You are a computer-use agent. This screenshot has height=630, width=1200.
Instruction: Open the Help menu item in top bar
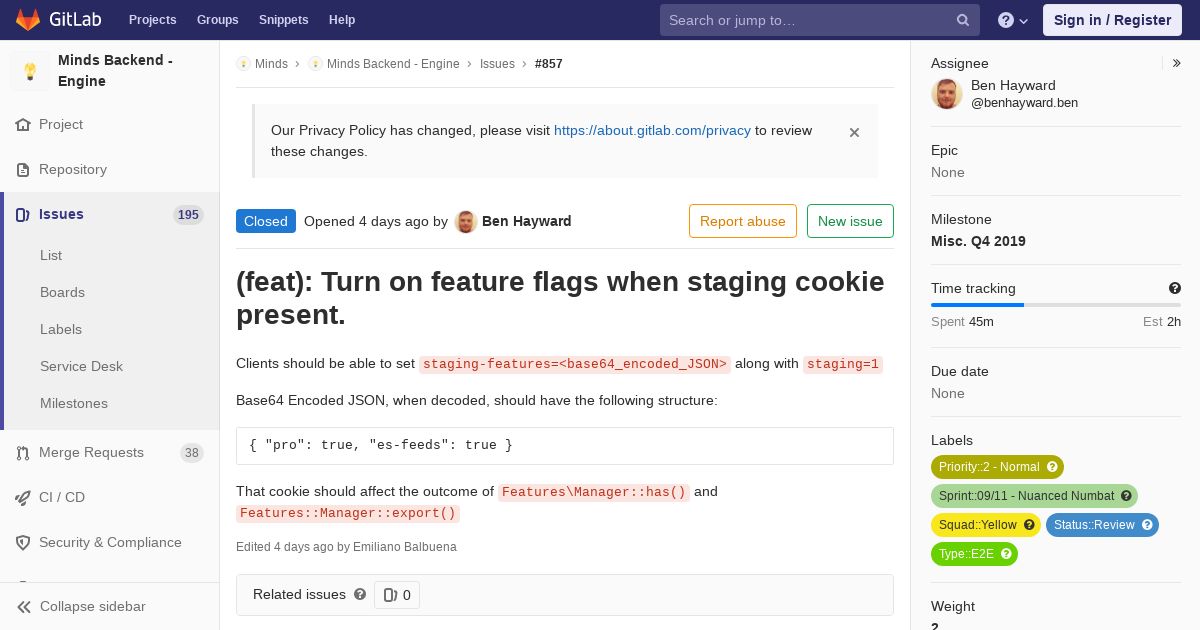click(x=342, y=20)
